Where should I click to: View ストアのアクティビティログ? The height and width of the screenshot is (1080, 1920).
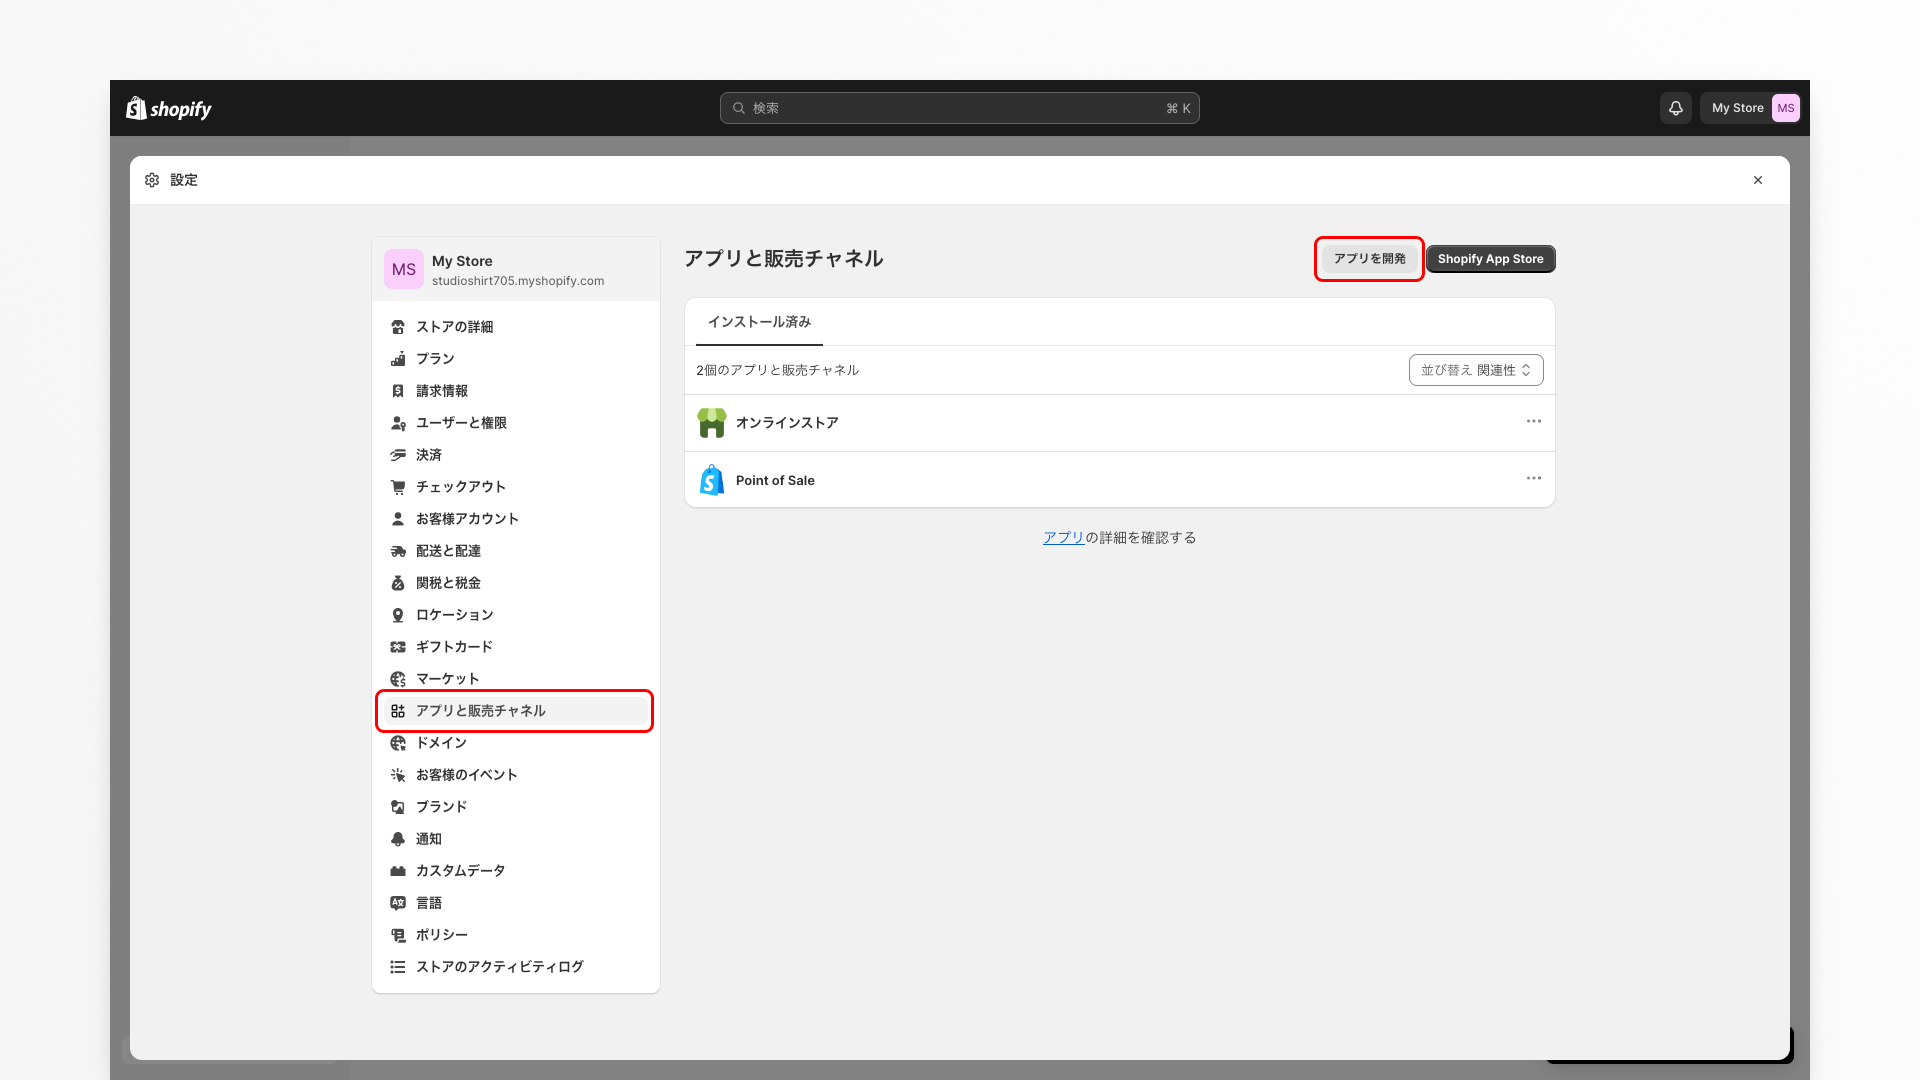(x=516, y=967)
